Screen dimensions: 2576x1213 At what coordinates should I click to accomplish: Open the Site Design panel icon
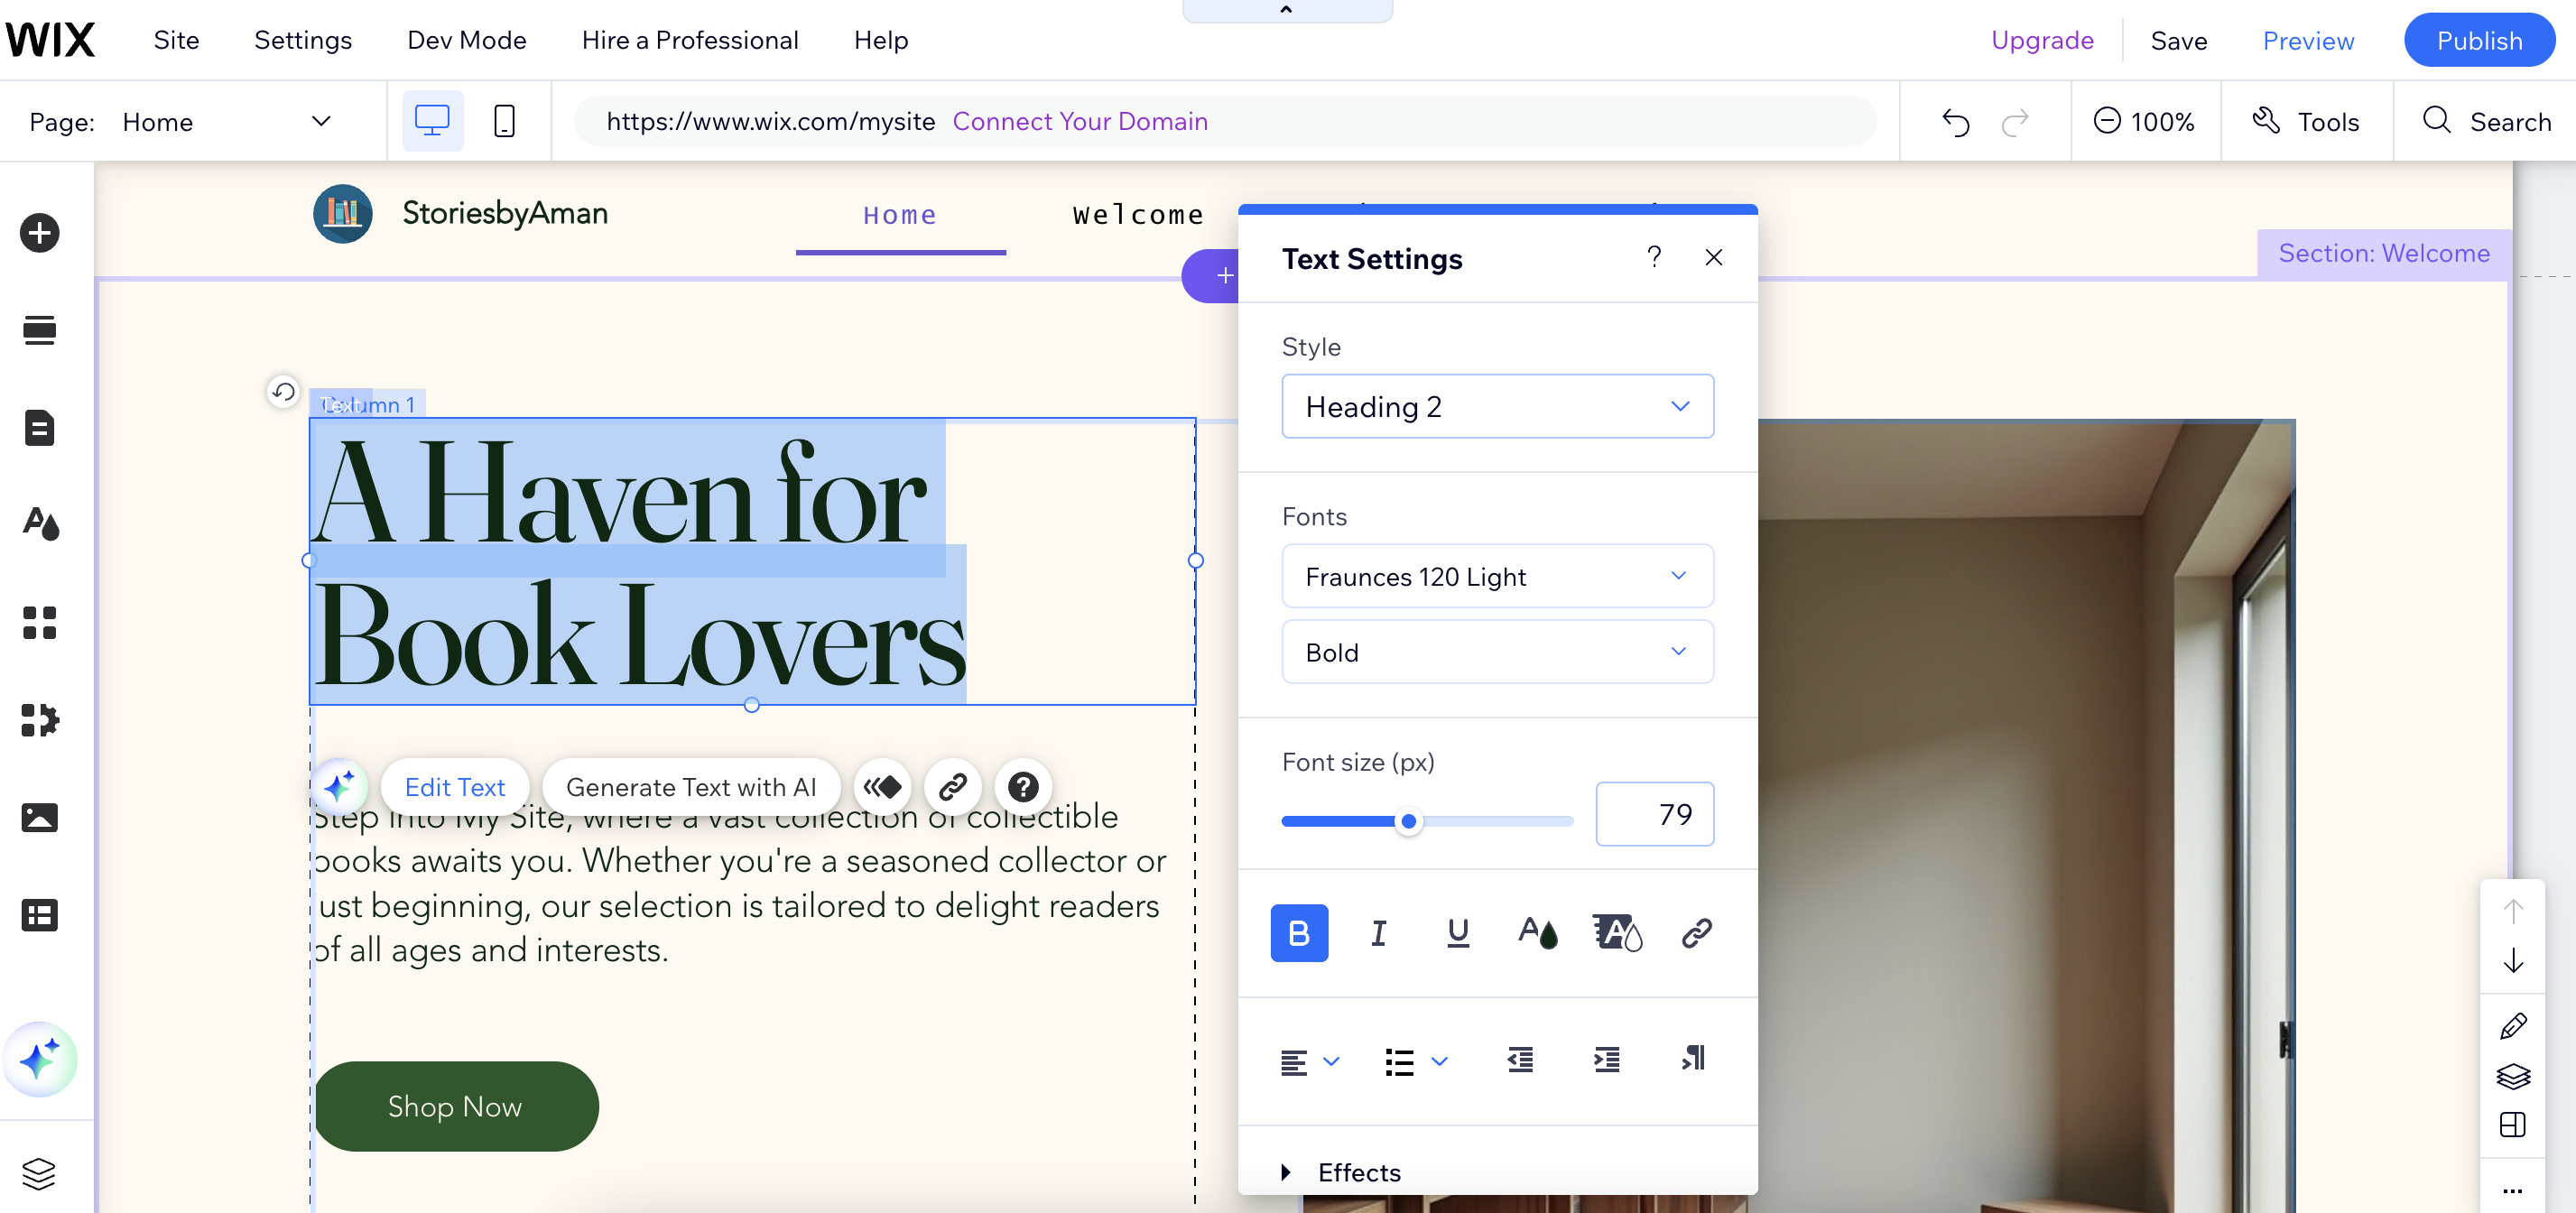[39, 523]
